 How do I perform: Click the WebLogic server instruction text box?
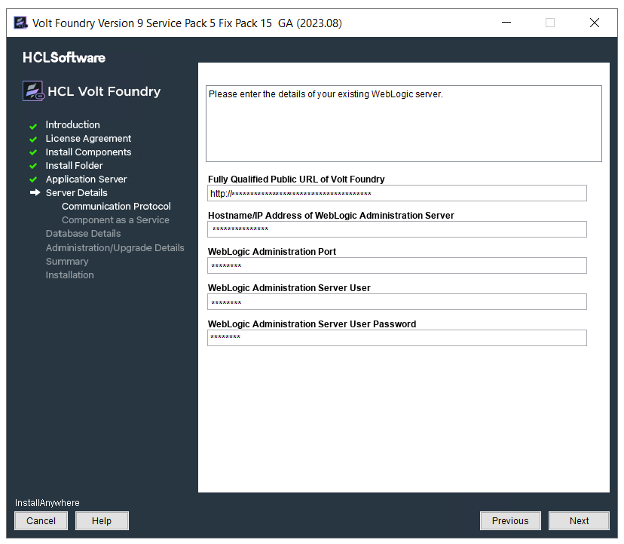tap(404, 123)
